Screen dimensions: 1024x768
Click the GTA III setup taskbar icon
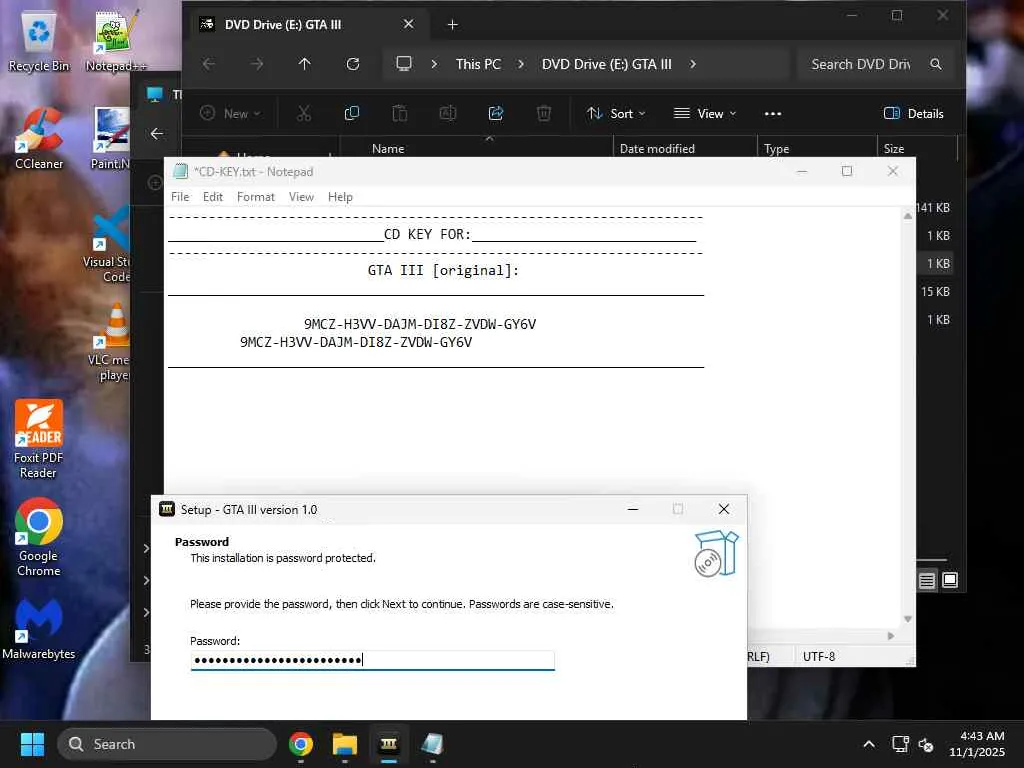click(x=389, y=744)
